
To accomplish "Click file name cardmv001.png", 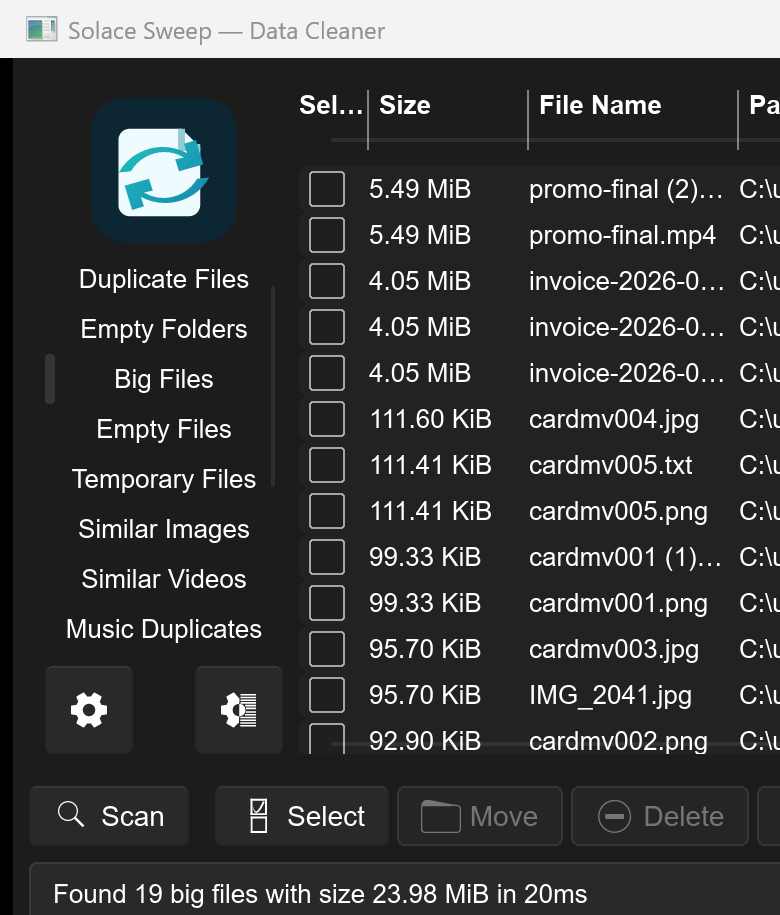I will 618,603.
